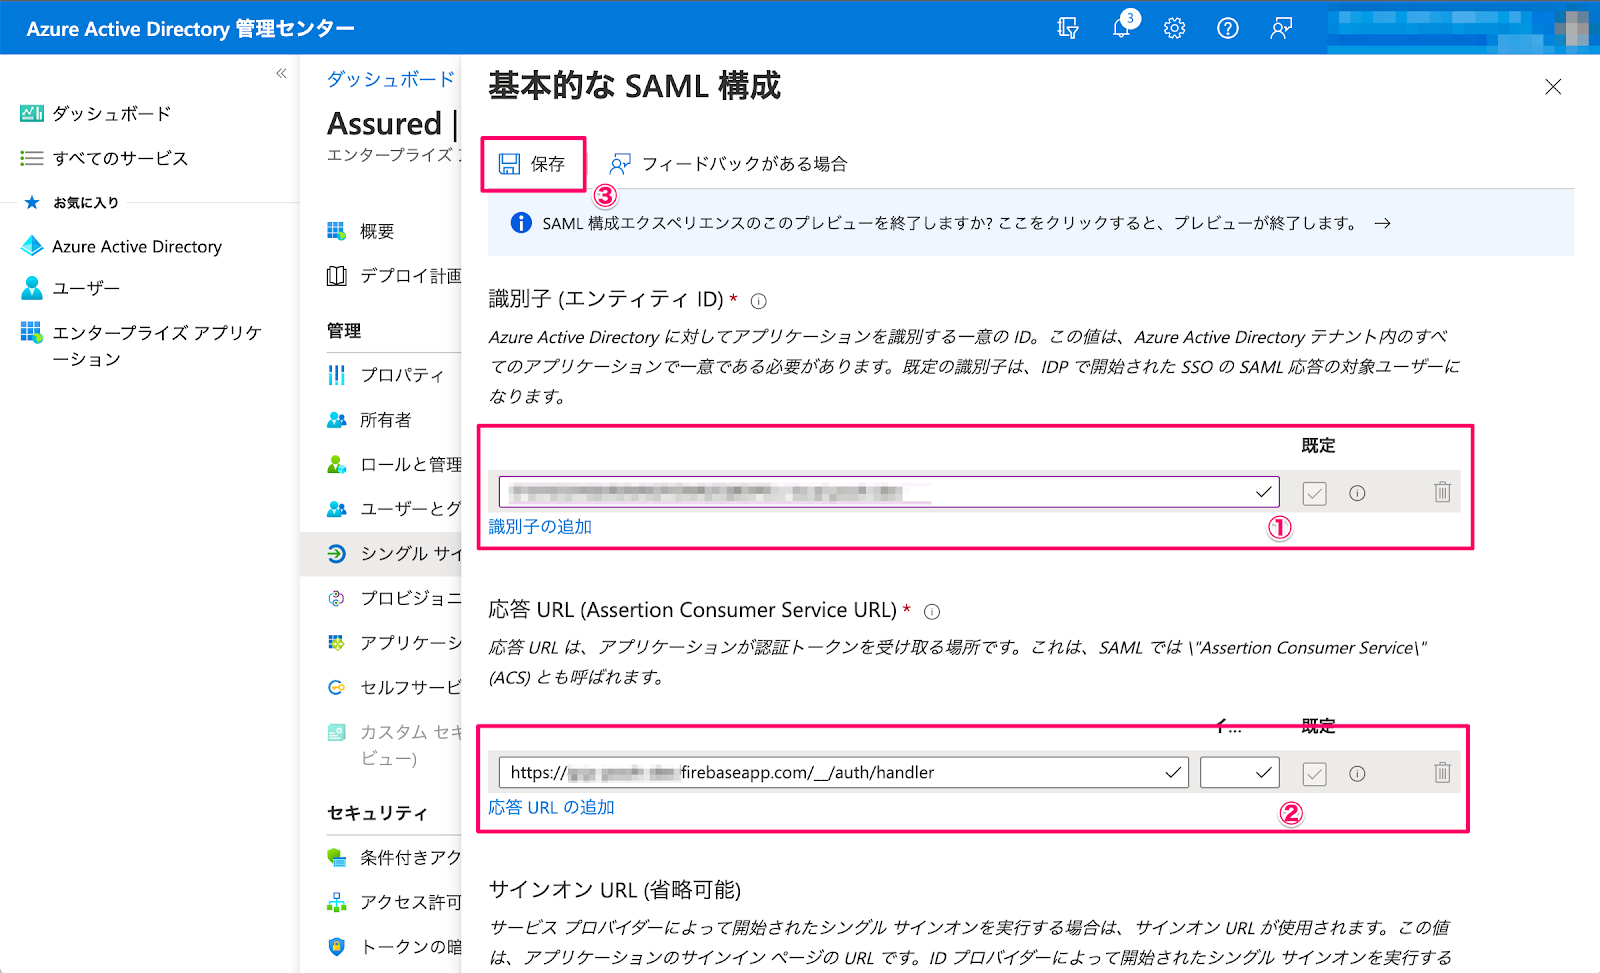Viewport: 1600px width, 973px height.
Task: Click the header feedback icon
Action: click(x=1281, y=28)
